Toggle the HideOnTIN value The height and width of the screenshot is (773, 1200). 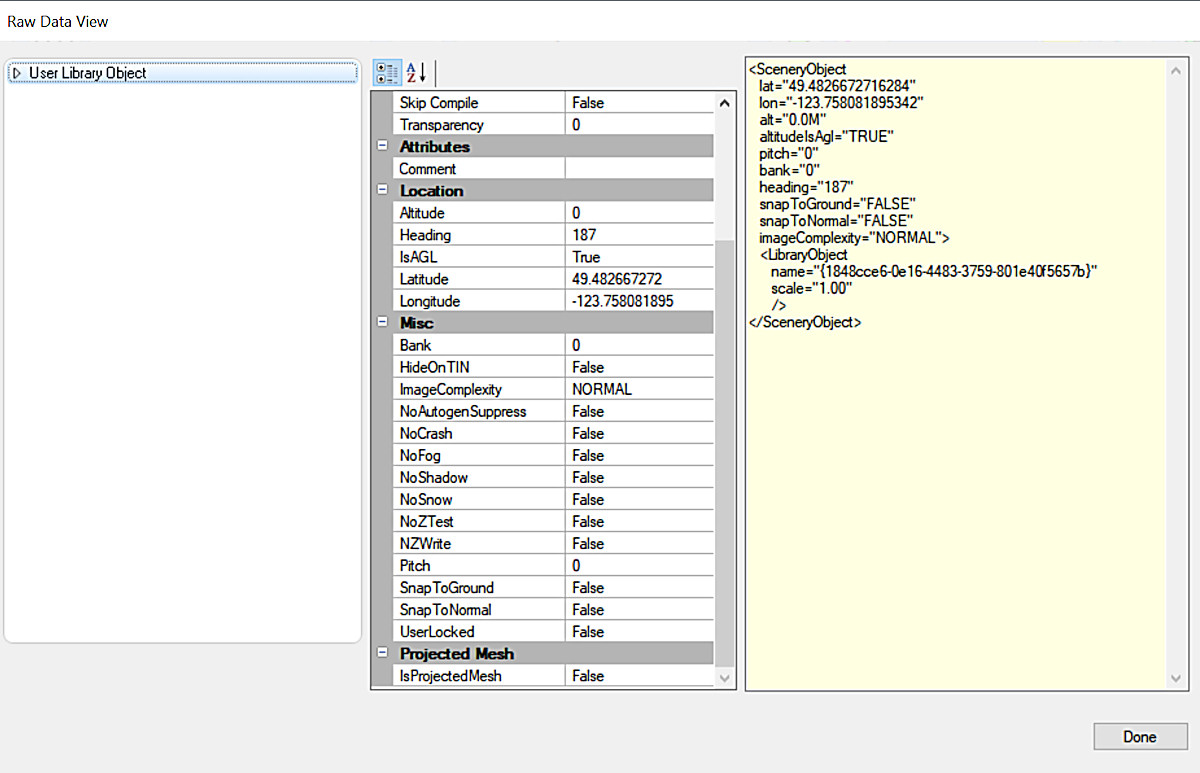point(640,367)
